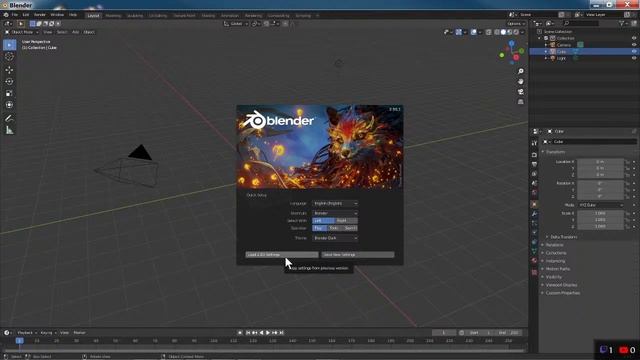Click the zoom view magnifier icon
Viewport: 640px width, 360px height.
coord(520,71)
